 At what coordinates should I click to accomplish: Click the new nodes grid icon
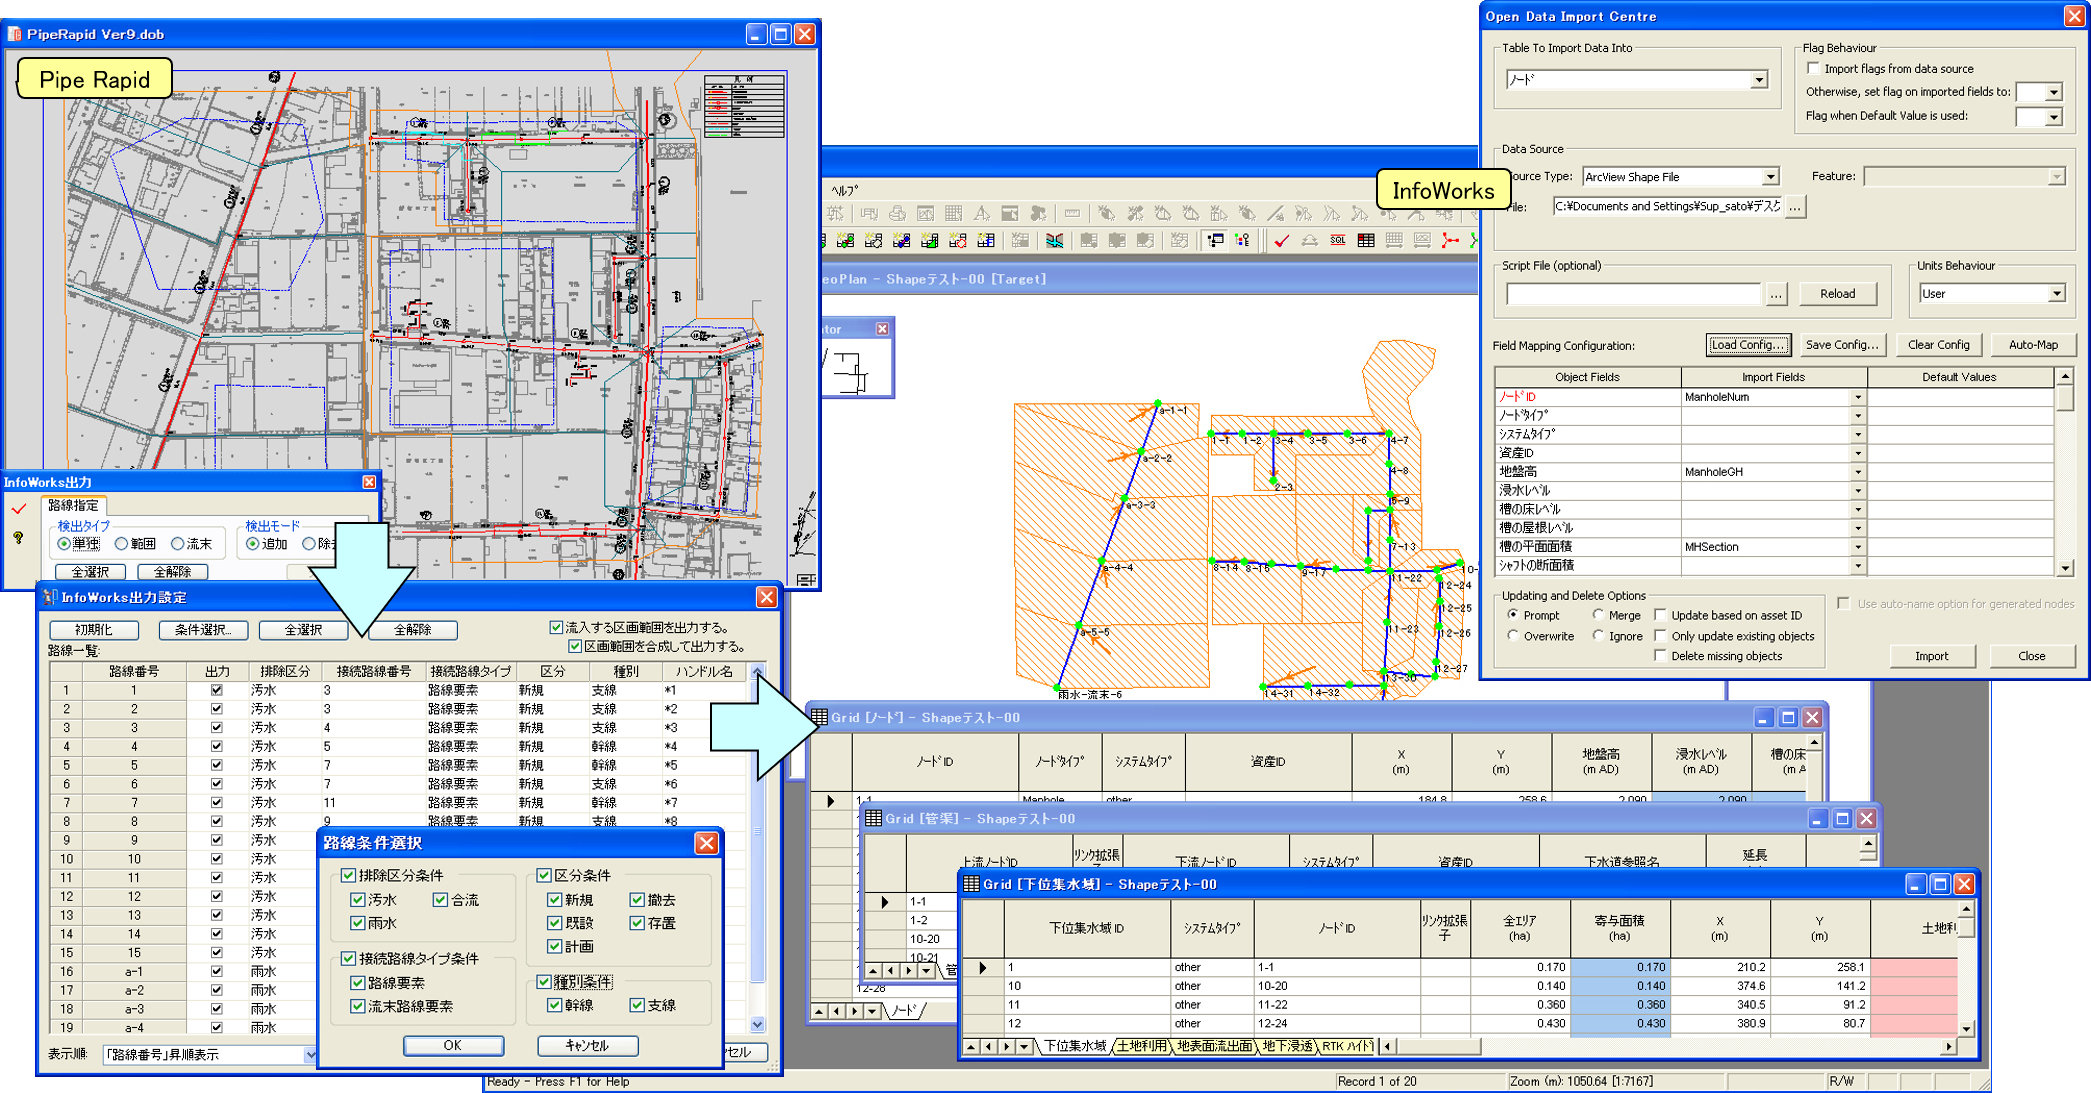845,241
